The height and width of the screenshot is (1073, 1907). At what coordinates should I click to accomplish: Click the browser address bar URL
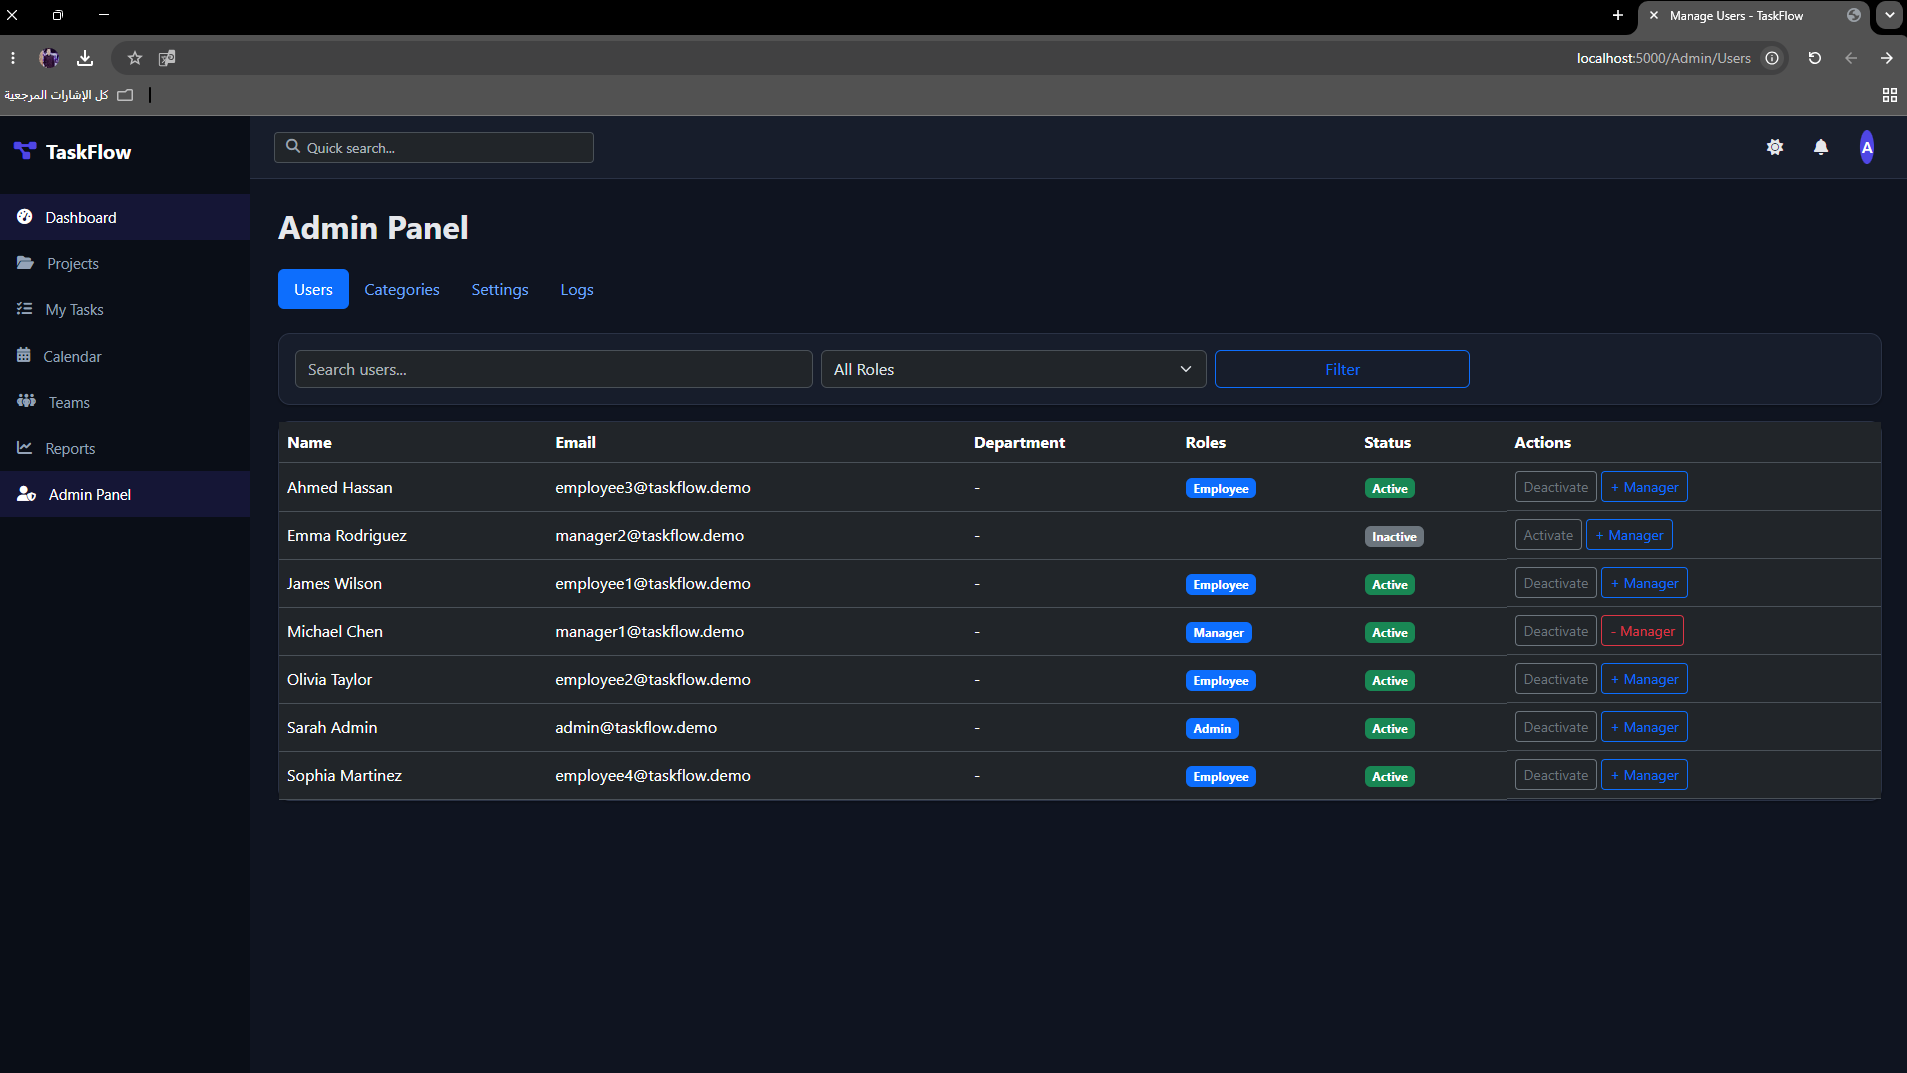1663,58
